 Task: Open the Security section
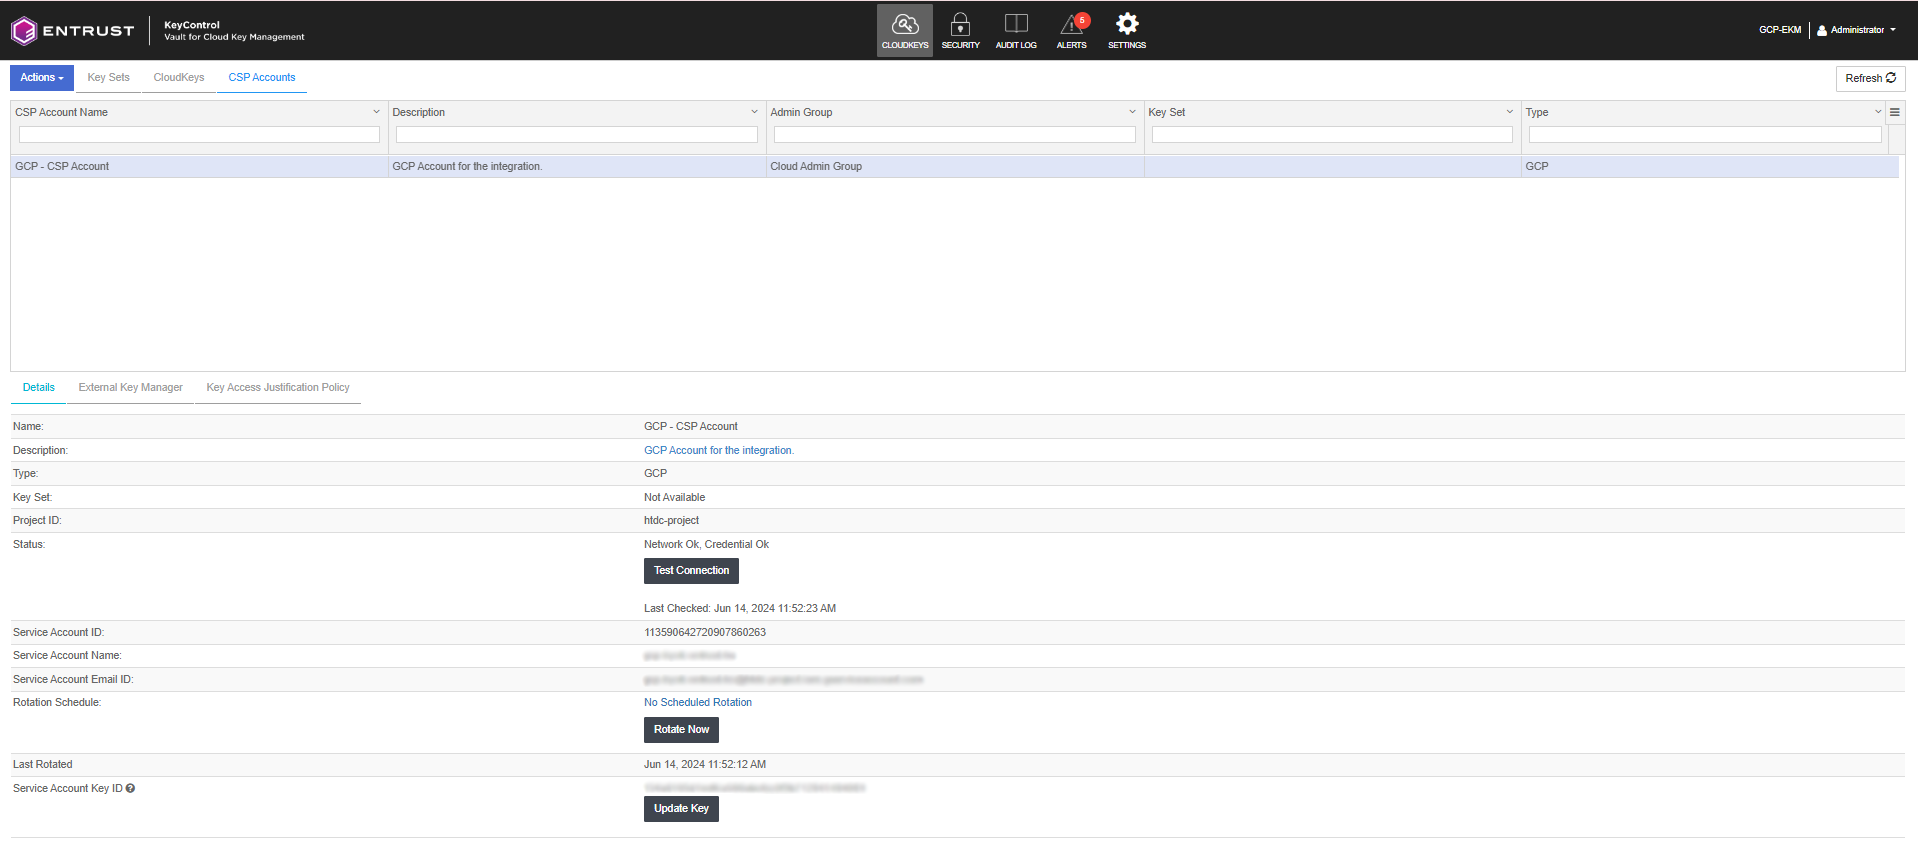pos(960,30)
